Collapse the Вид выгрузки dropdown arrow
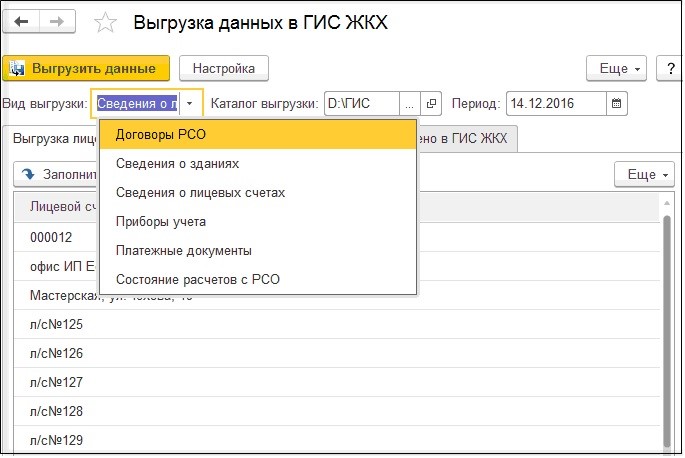 (190, 103)
